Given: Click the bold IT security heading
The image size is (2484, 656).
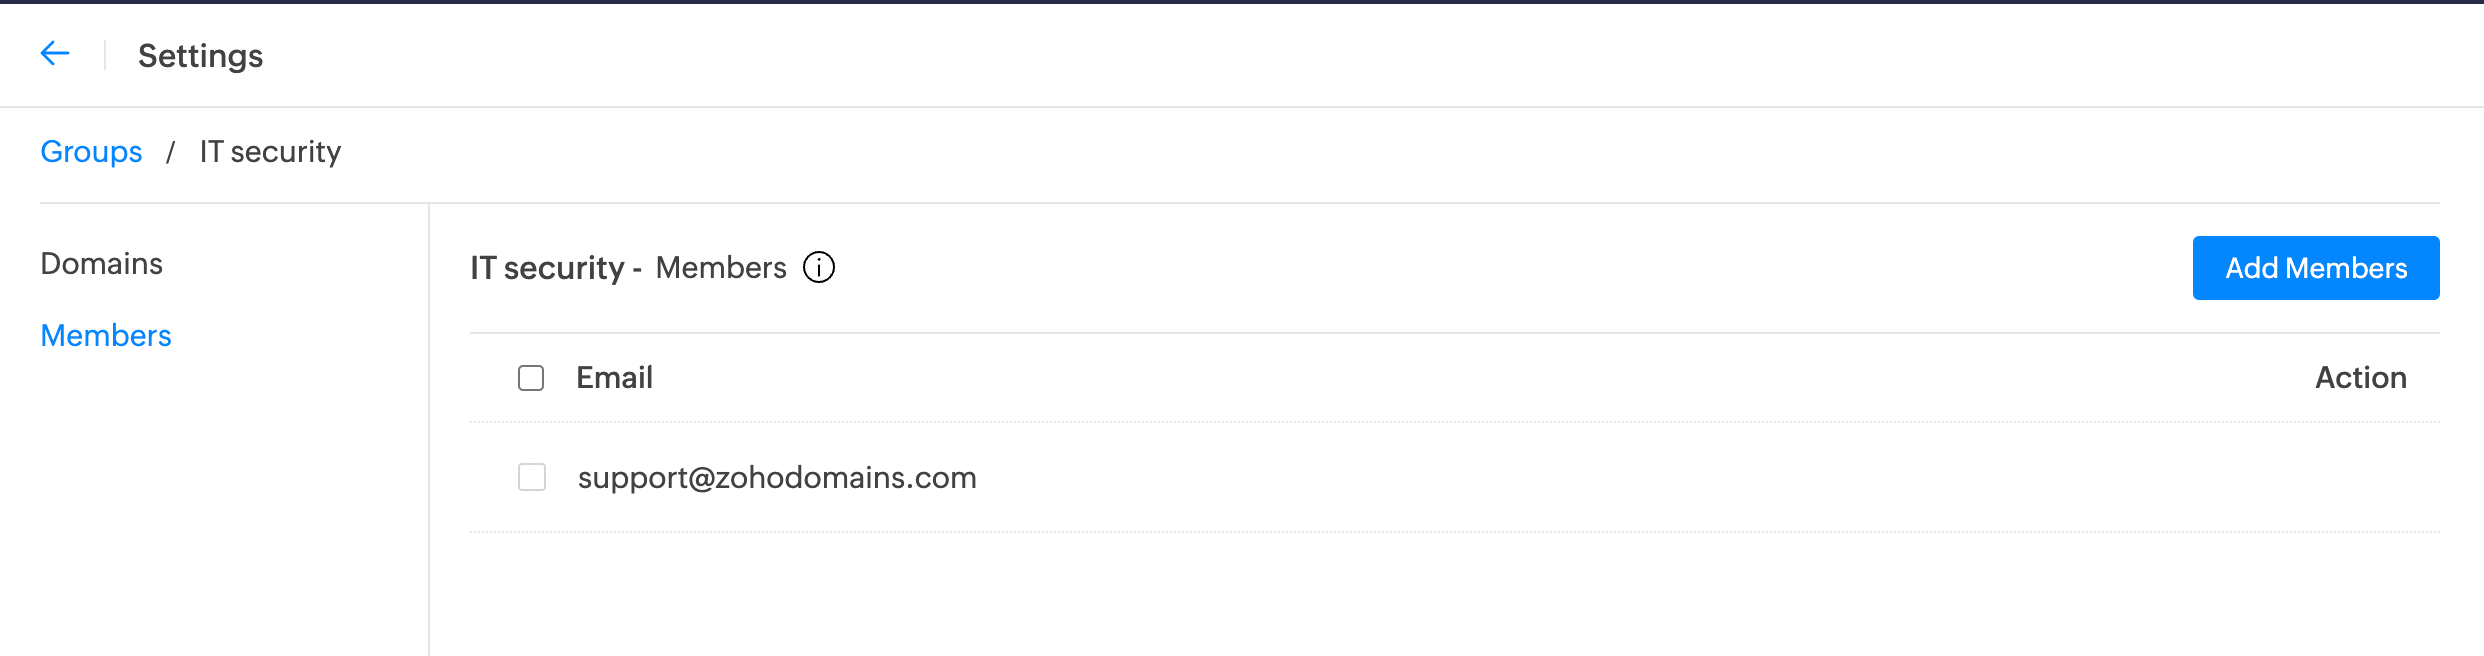Looking at the screenshot, I should pyautogui.click(x=547, y=268).
